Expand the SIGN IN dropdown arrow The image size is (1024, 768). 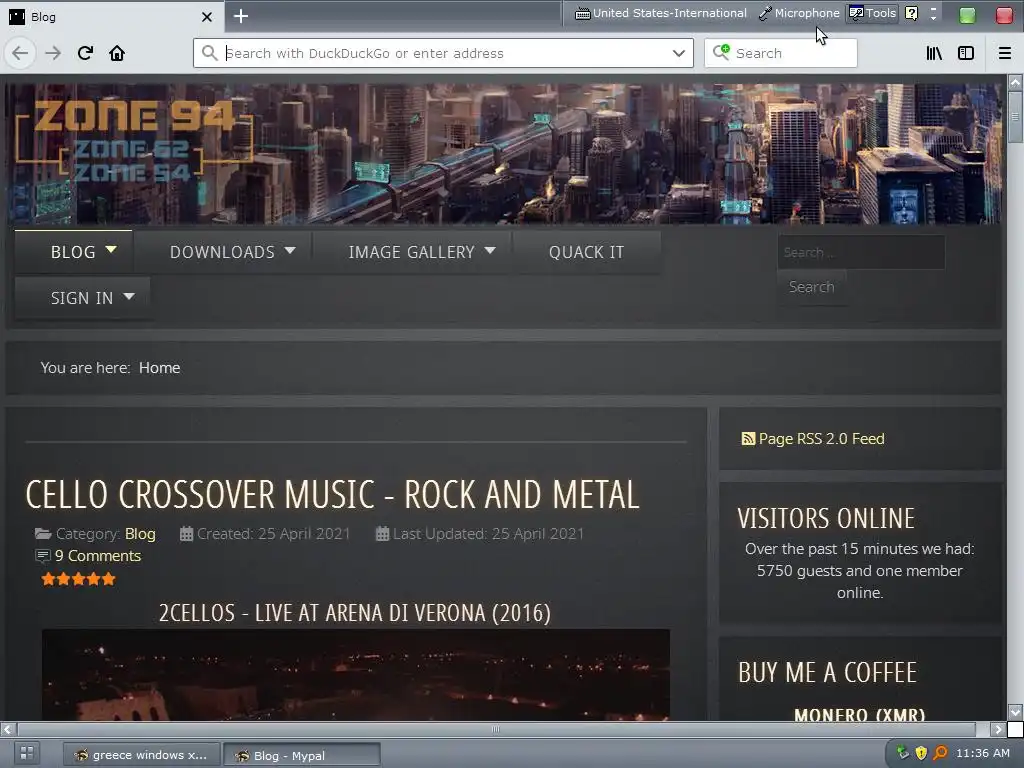click(129, 296)
